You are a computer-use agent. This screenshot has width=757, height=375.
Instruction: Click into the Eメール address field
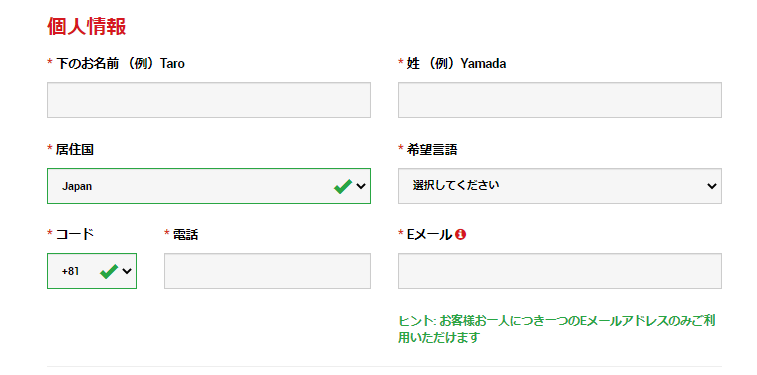point(560,271)
